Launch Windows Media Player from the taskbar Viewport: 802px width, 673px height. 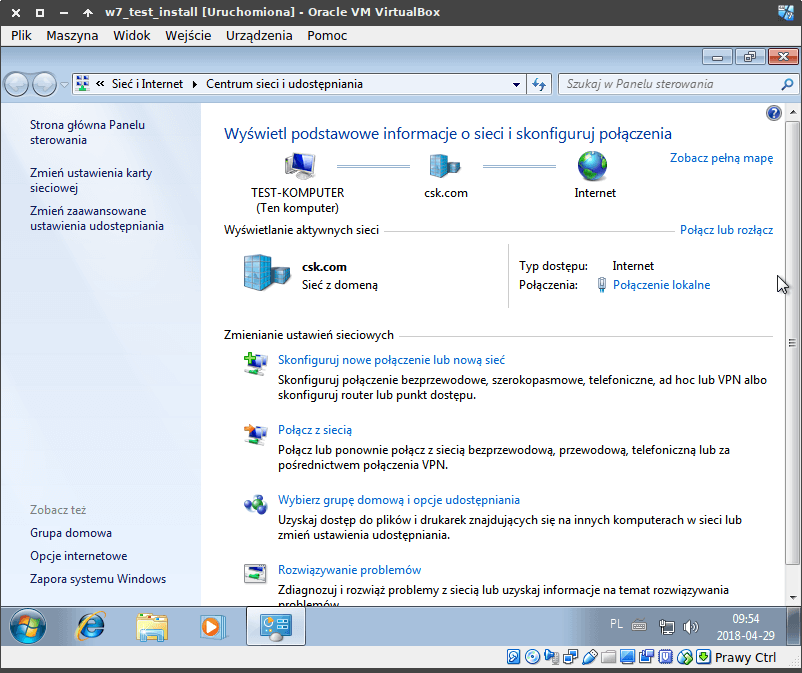pos(213,626)
